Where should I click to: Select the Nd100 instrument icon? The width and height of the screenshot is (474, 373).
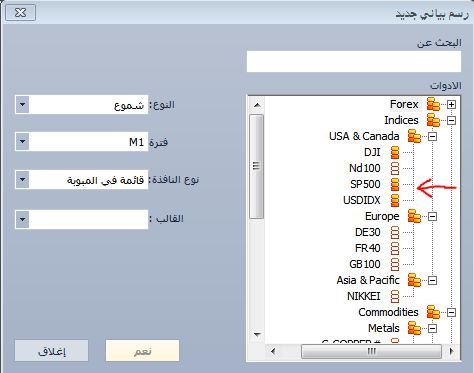(395, 168)
